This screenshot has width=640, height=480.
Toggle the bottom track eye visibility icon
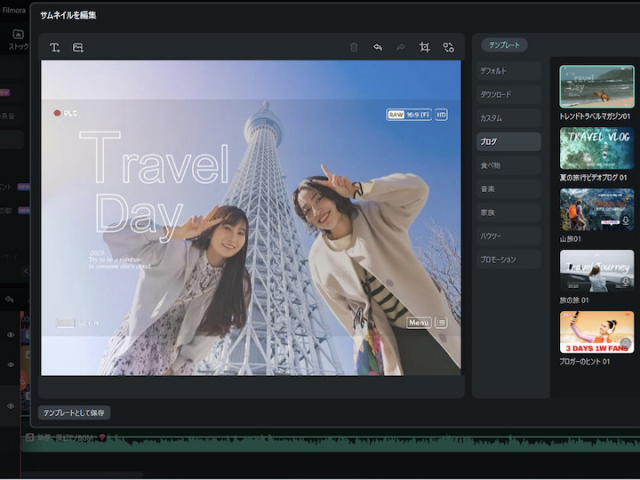(11, 405)
